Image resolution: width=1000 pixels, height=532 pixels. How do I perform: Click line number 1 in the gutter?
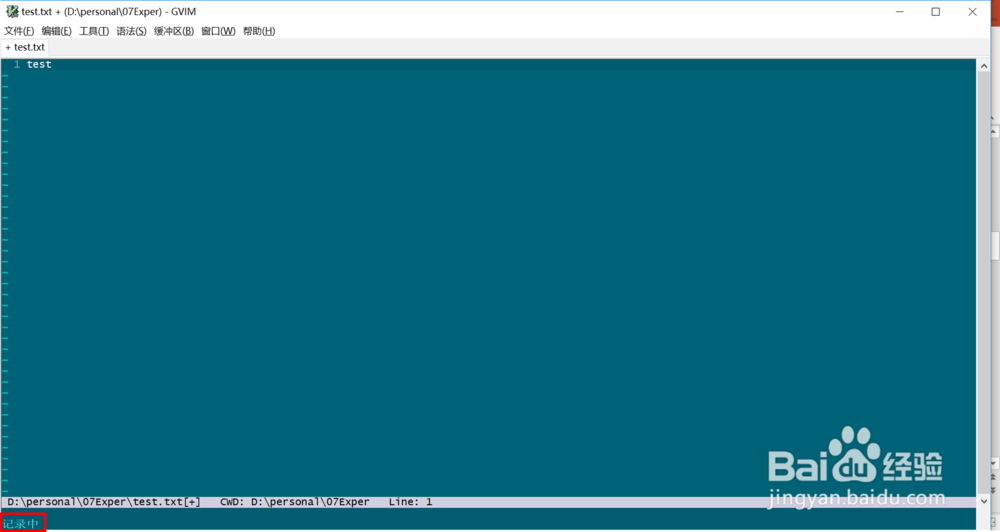pyautogui.click(x=17, y=64)
